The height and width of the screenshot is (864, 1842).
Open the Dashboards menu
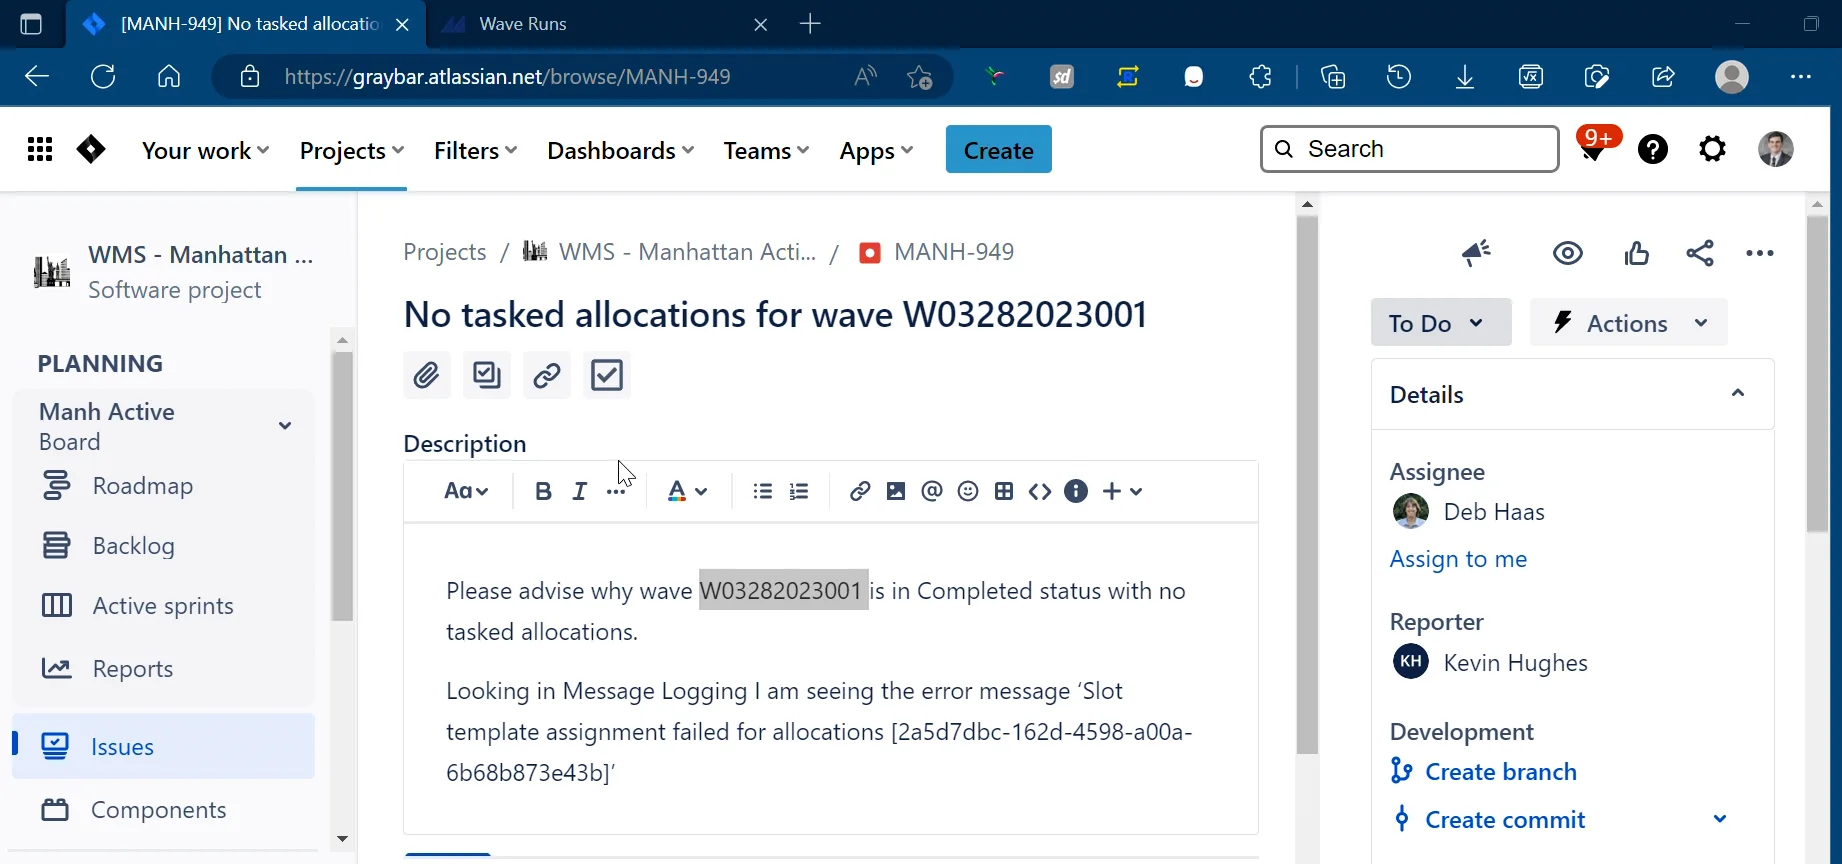pos(621,150)
